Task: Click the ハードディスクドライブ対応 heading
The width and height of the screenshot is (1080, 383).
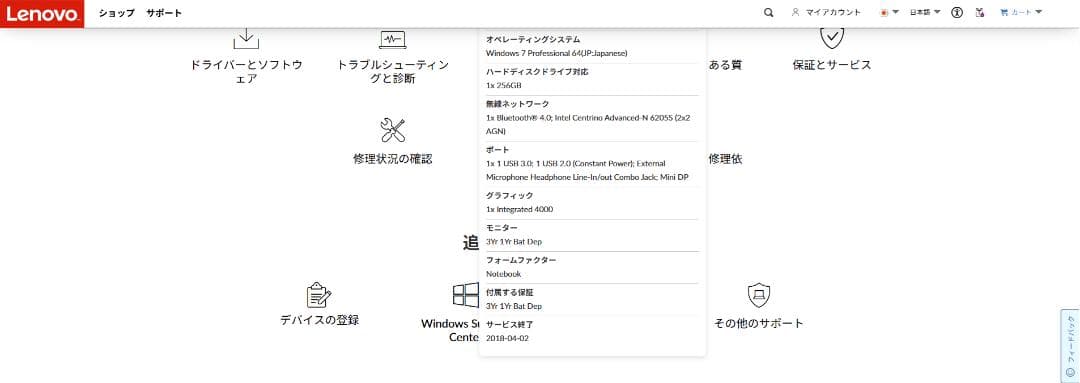Action: coord(537,72)
